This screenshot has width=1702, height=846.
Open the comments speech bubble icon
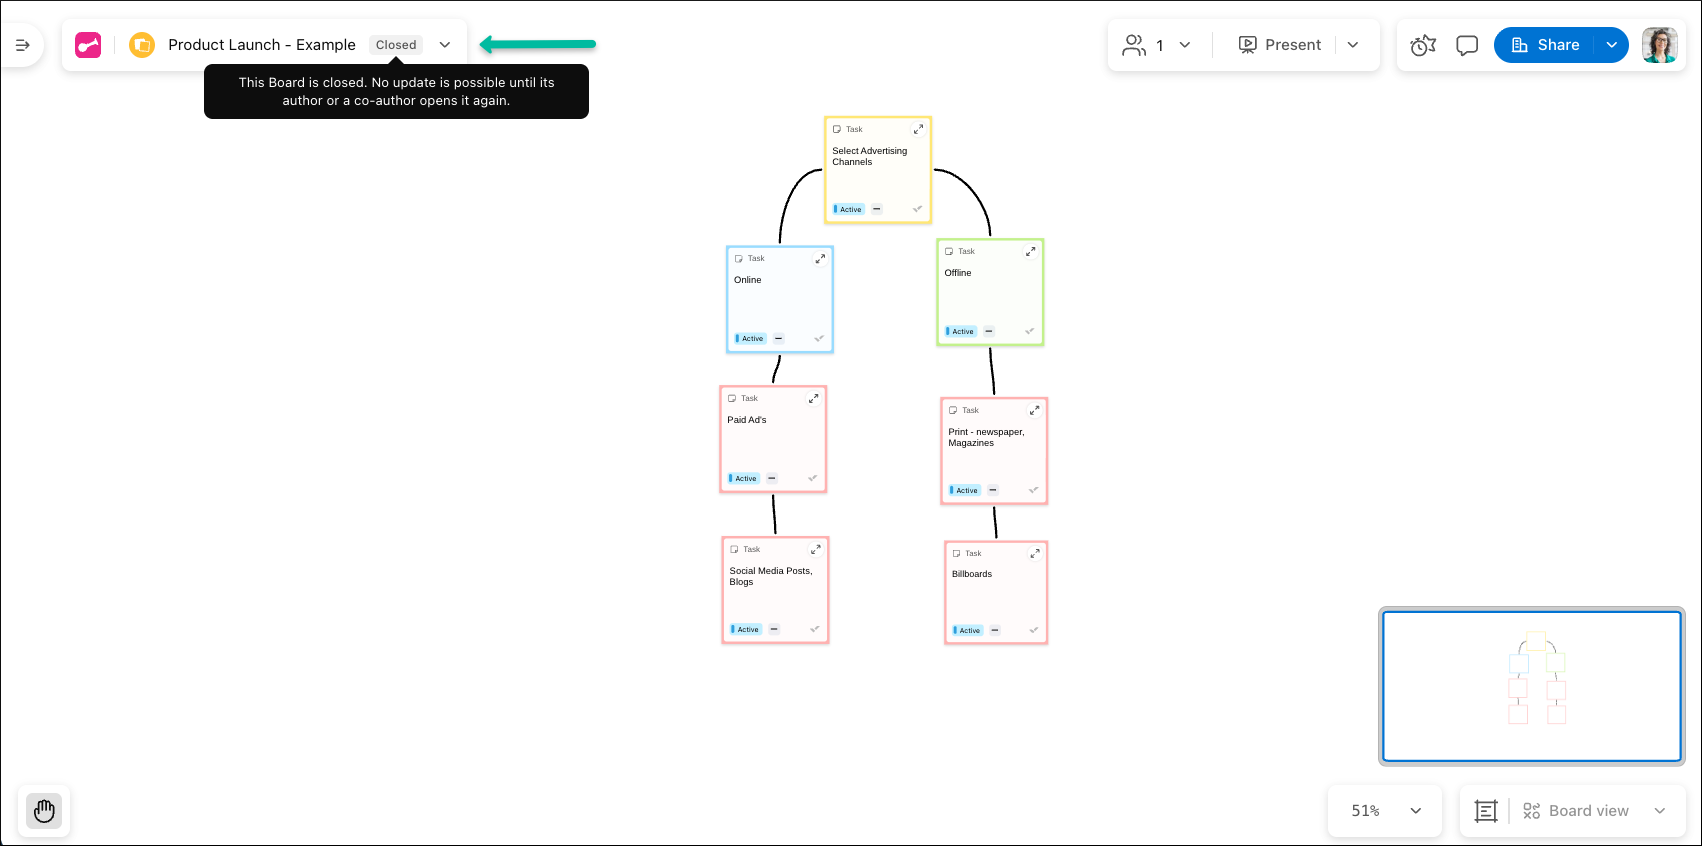1466,45
